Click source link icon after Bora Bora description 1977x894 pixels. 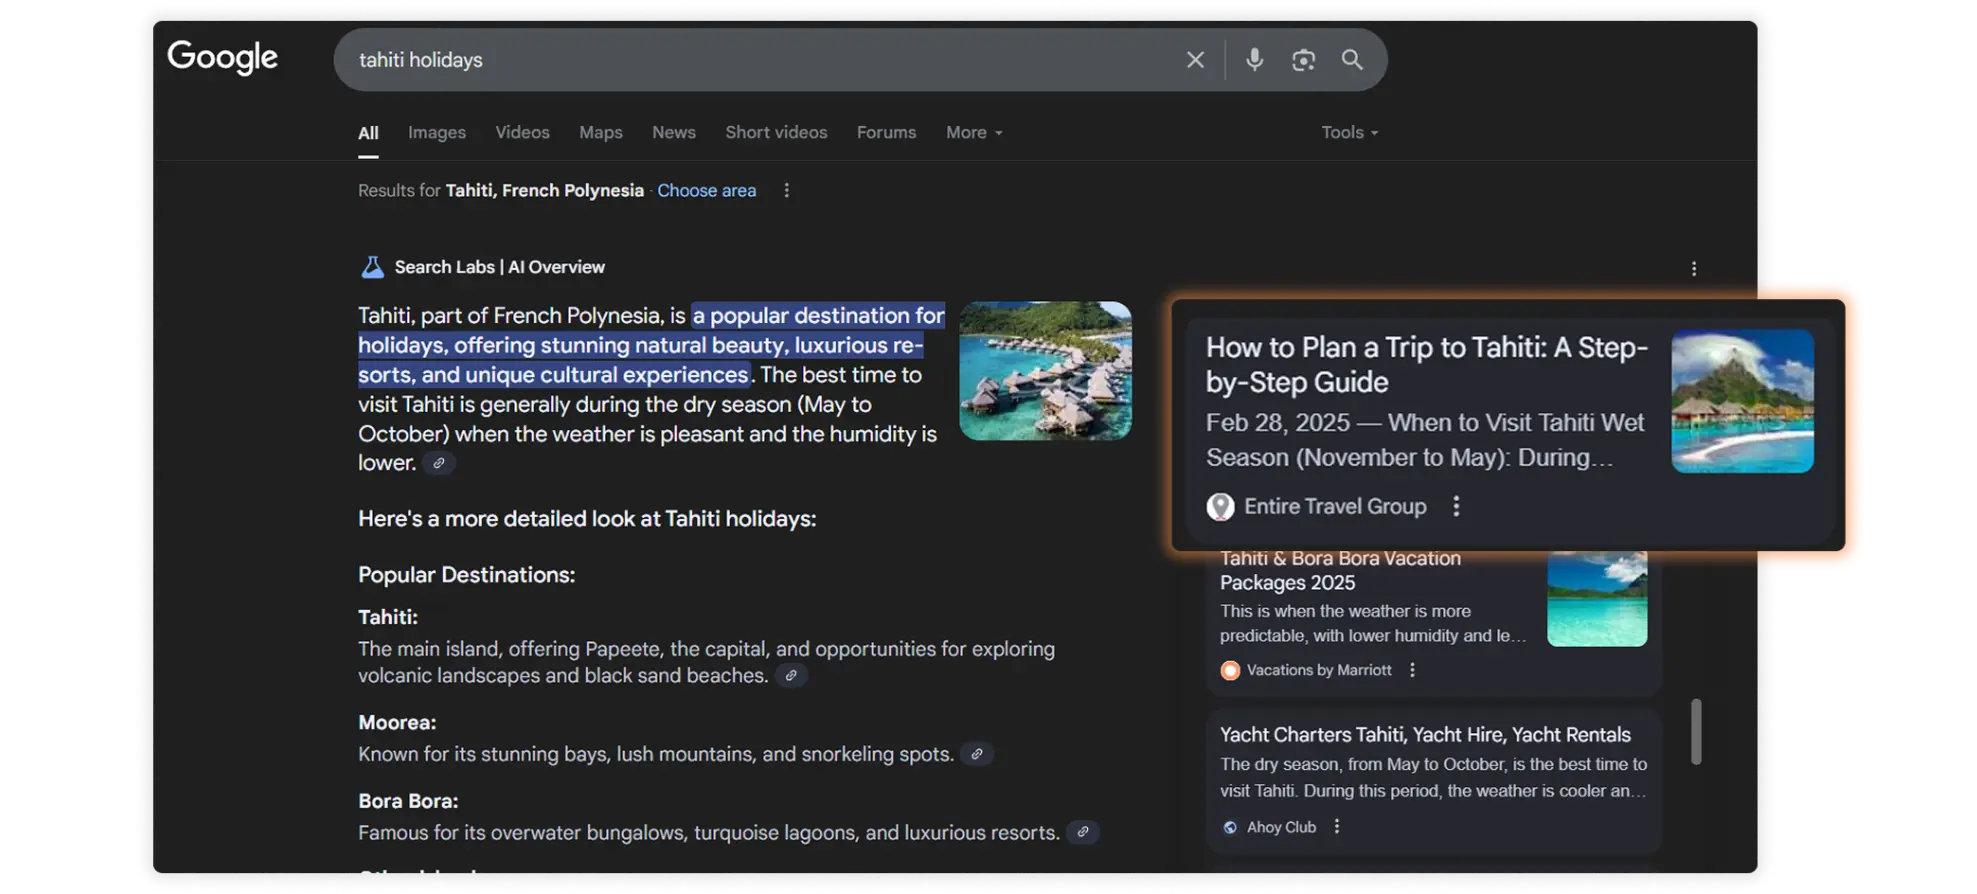pos(1083,832)
